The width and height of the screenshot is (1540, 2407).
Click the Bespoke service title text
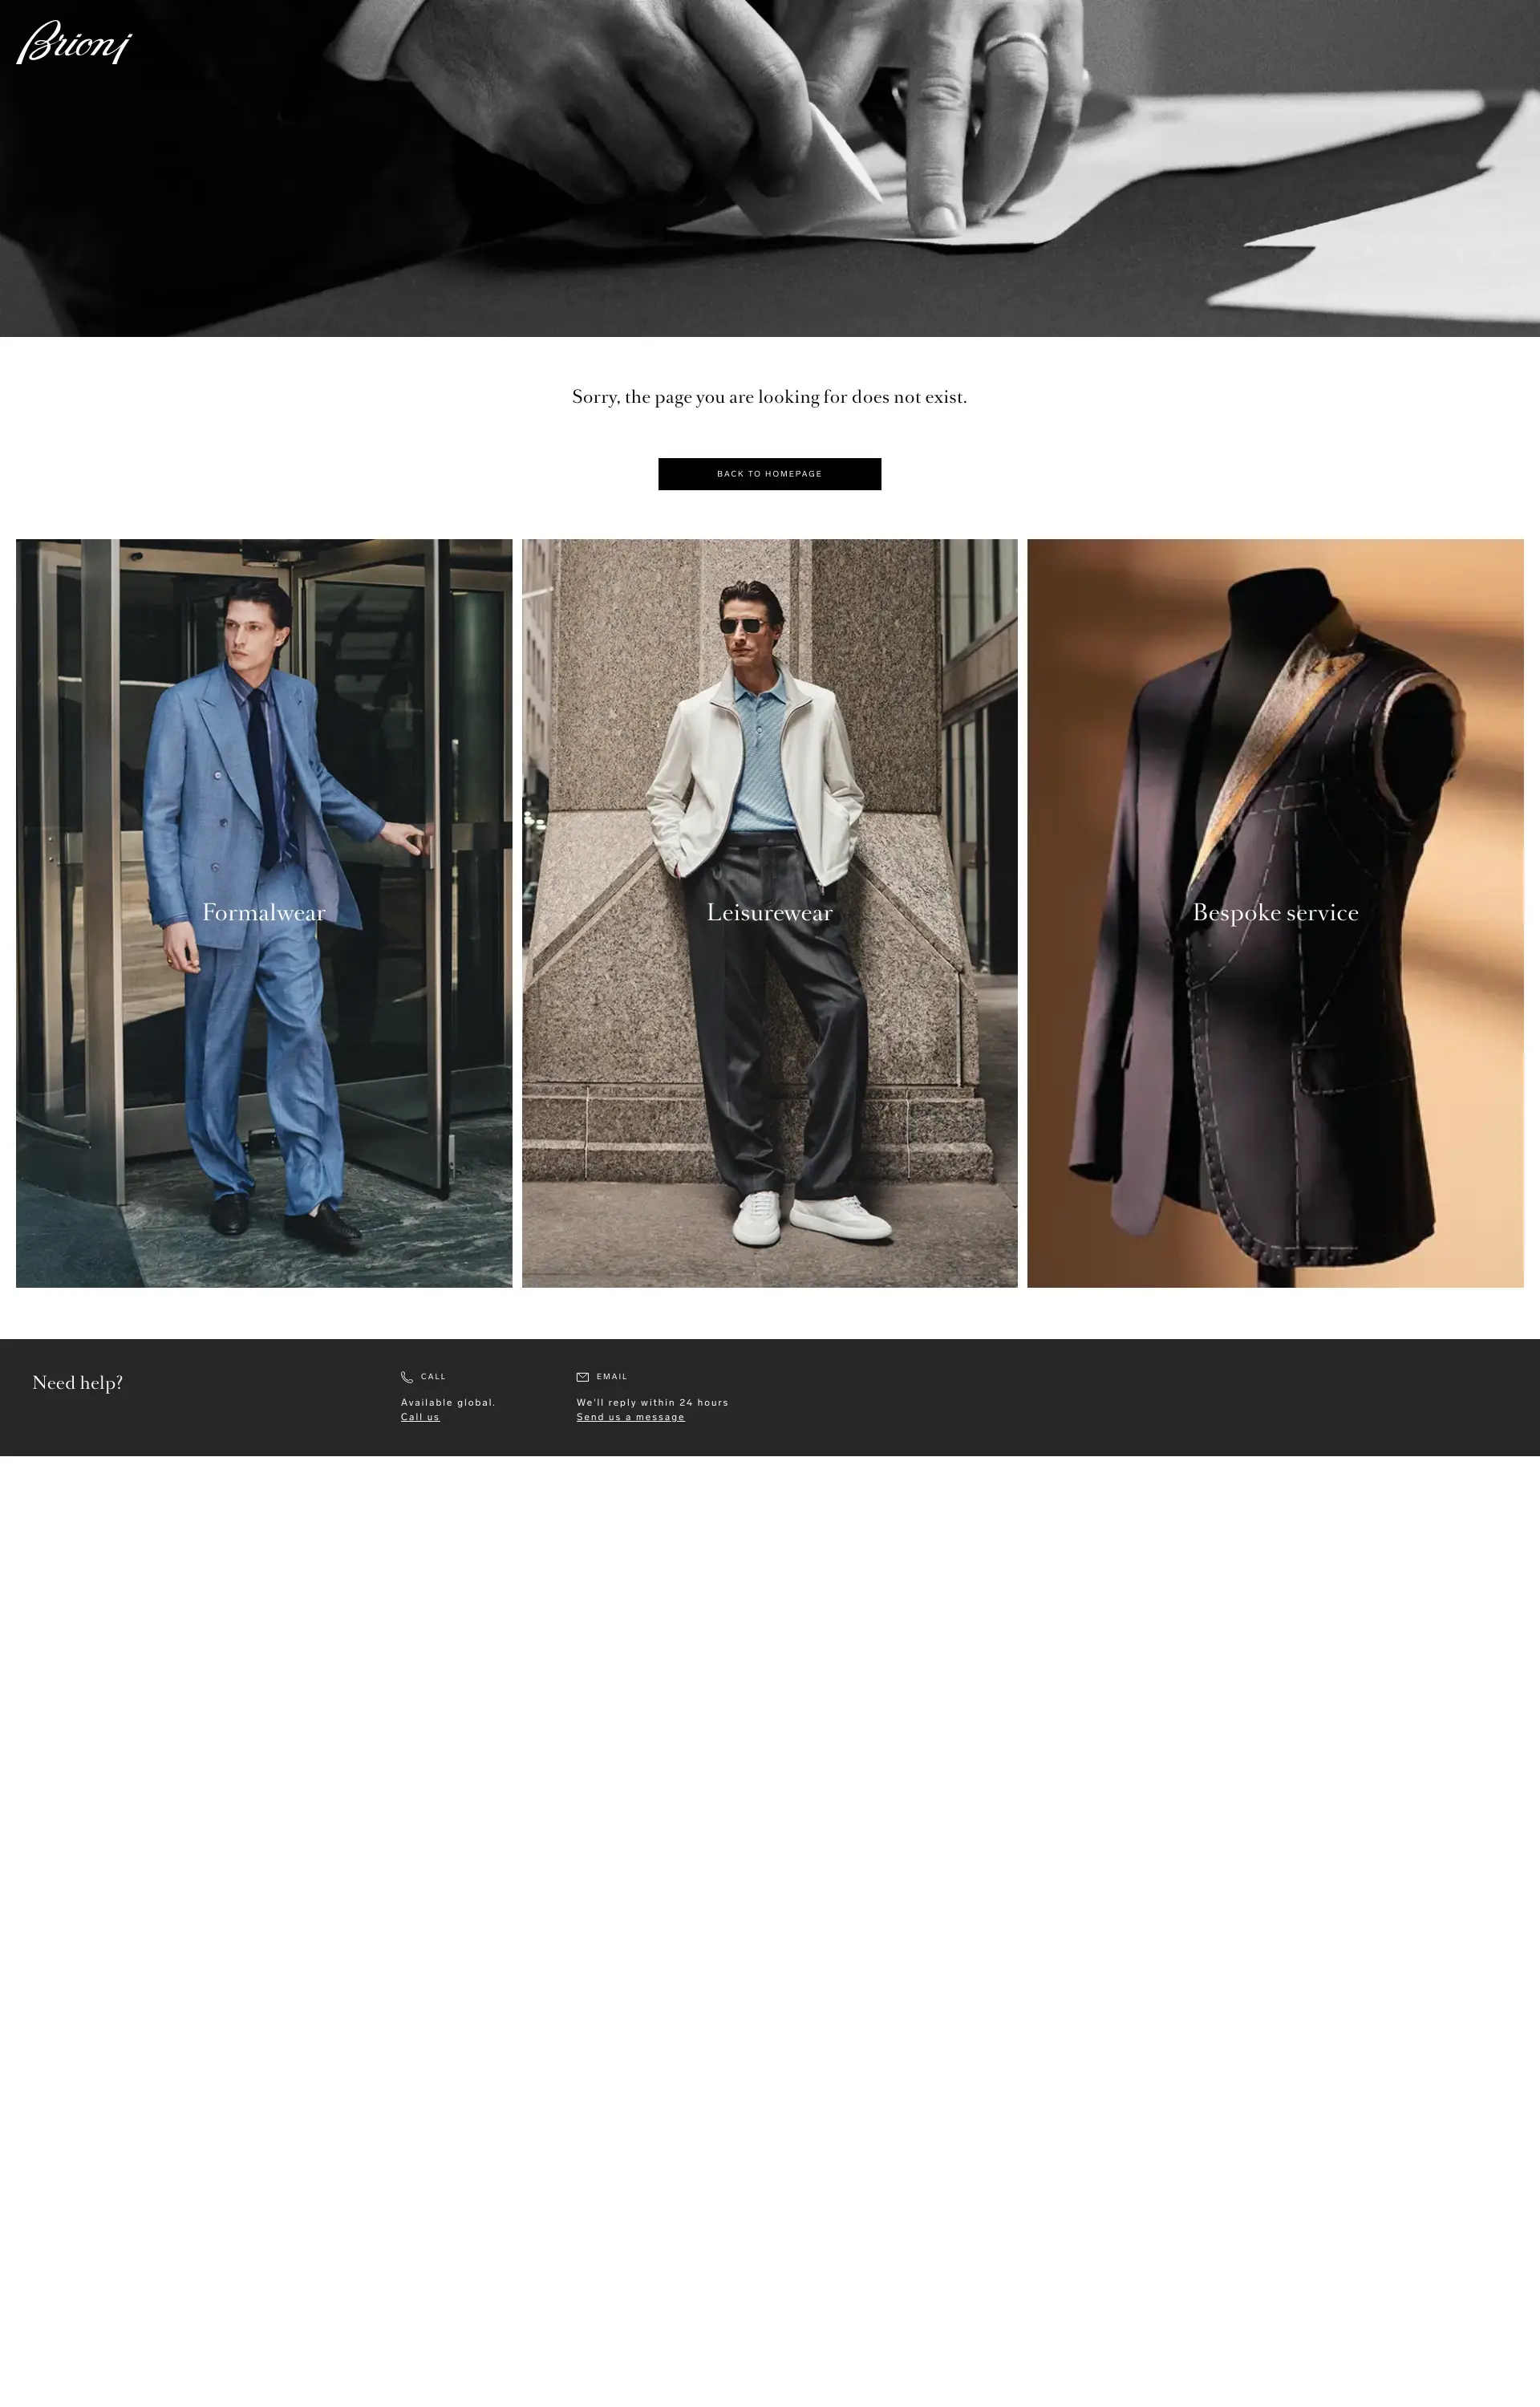1275,912
